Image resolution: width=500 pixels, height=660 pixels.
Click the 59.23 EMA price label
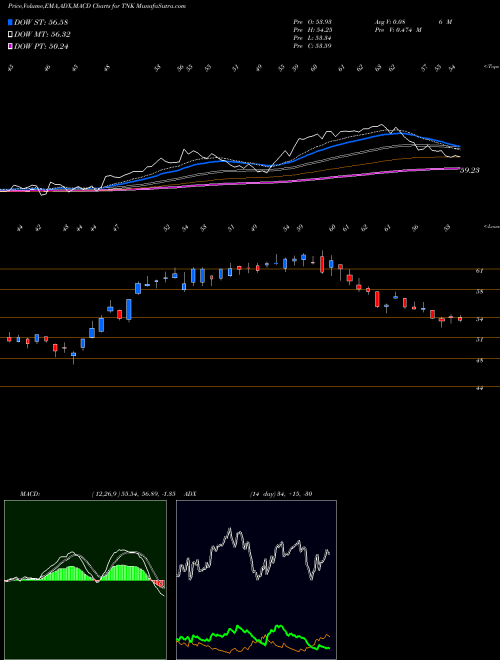coord(470,170)
